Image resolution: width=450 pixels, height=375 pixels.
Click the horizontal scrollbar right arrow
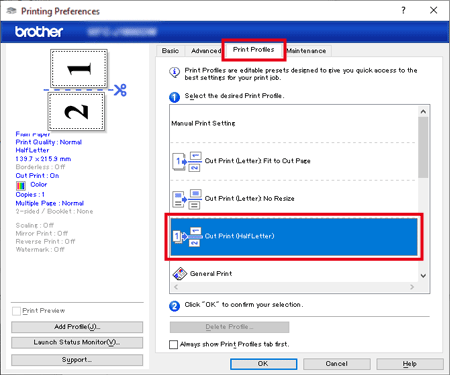click(x=412, y=287)
